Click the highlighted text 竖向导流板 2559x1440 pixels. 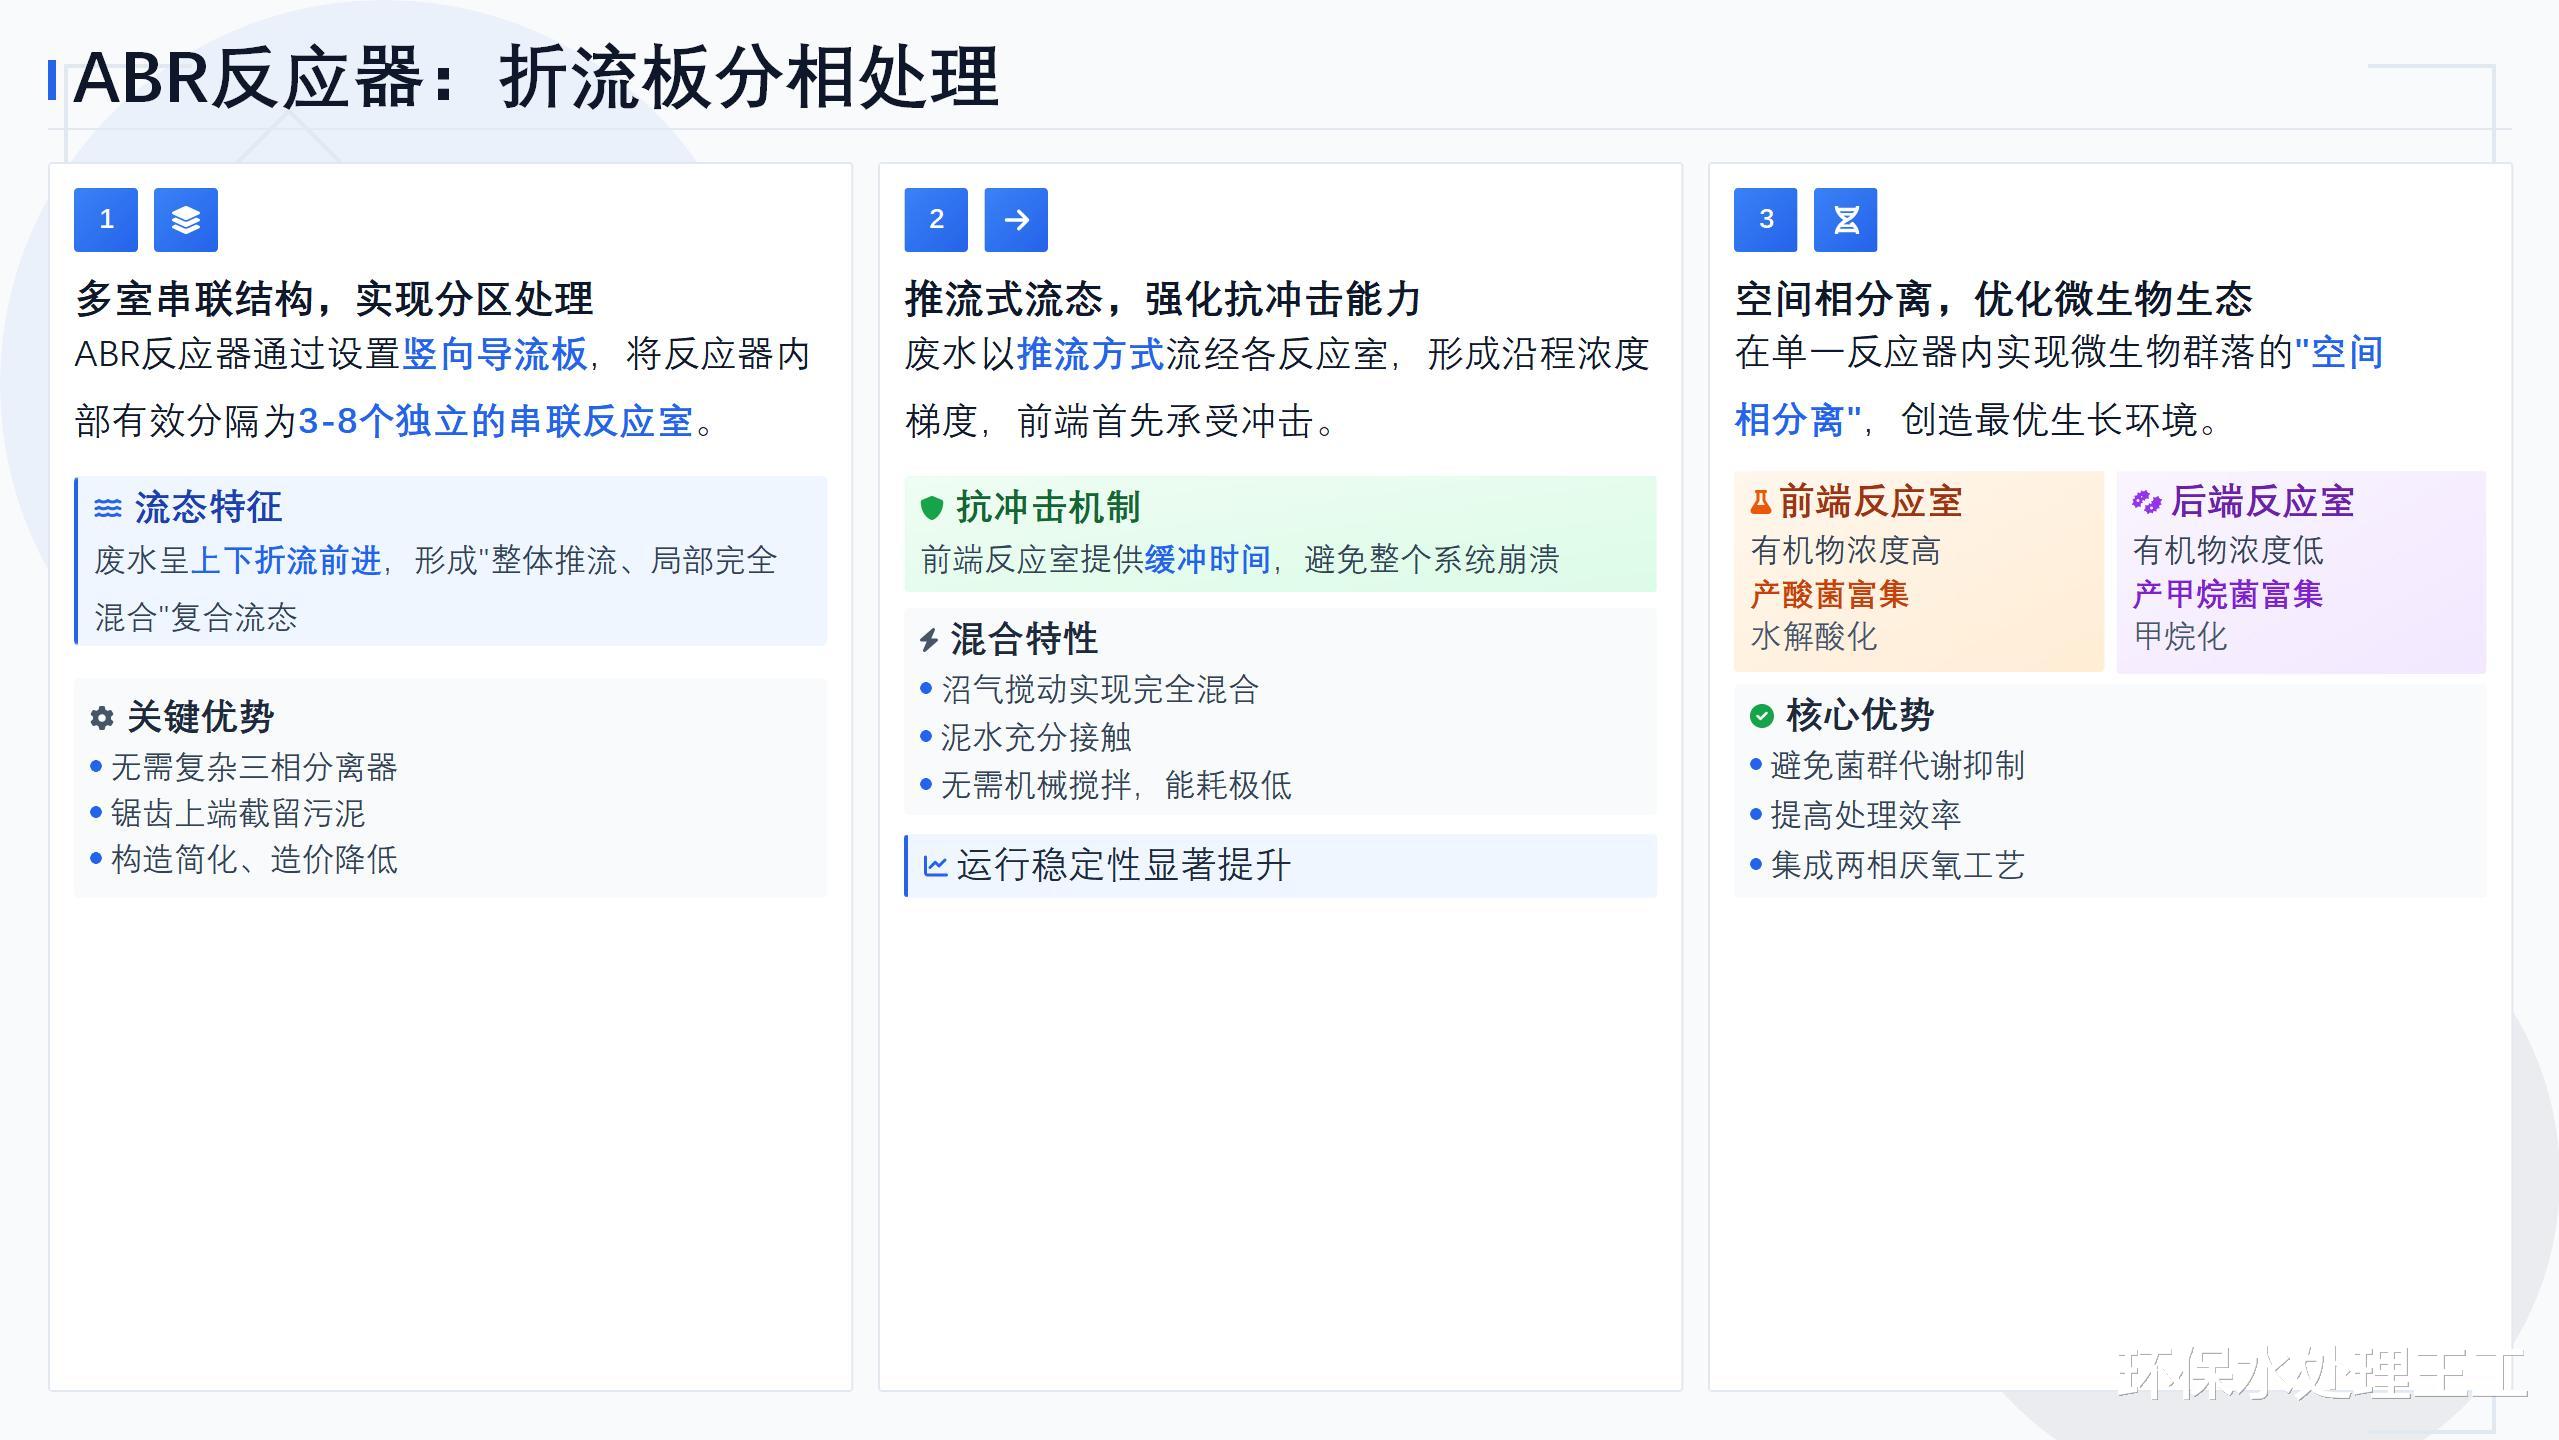click(x=494, y=354)
